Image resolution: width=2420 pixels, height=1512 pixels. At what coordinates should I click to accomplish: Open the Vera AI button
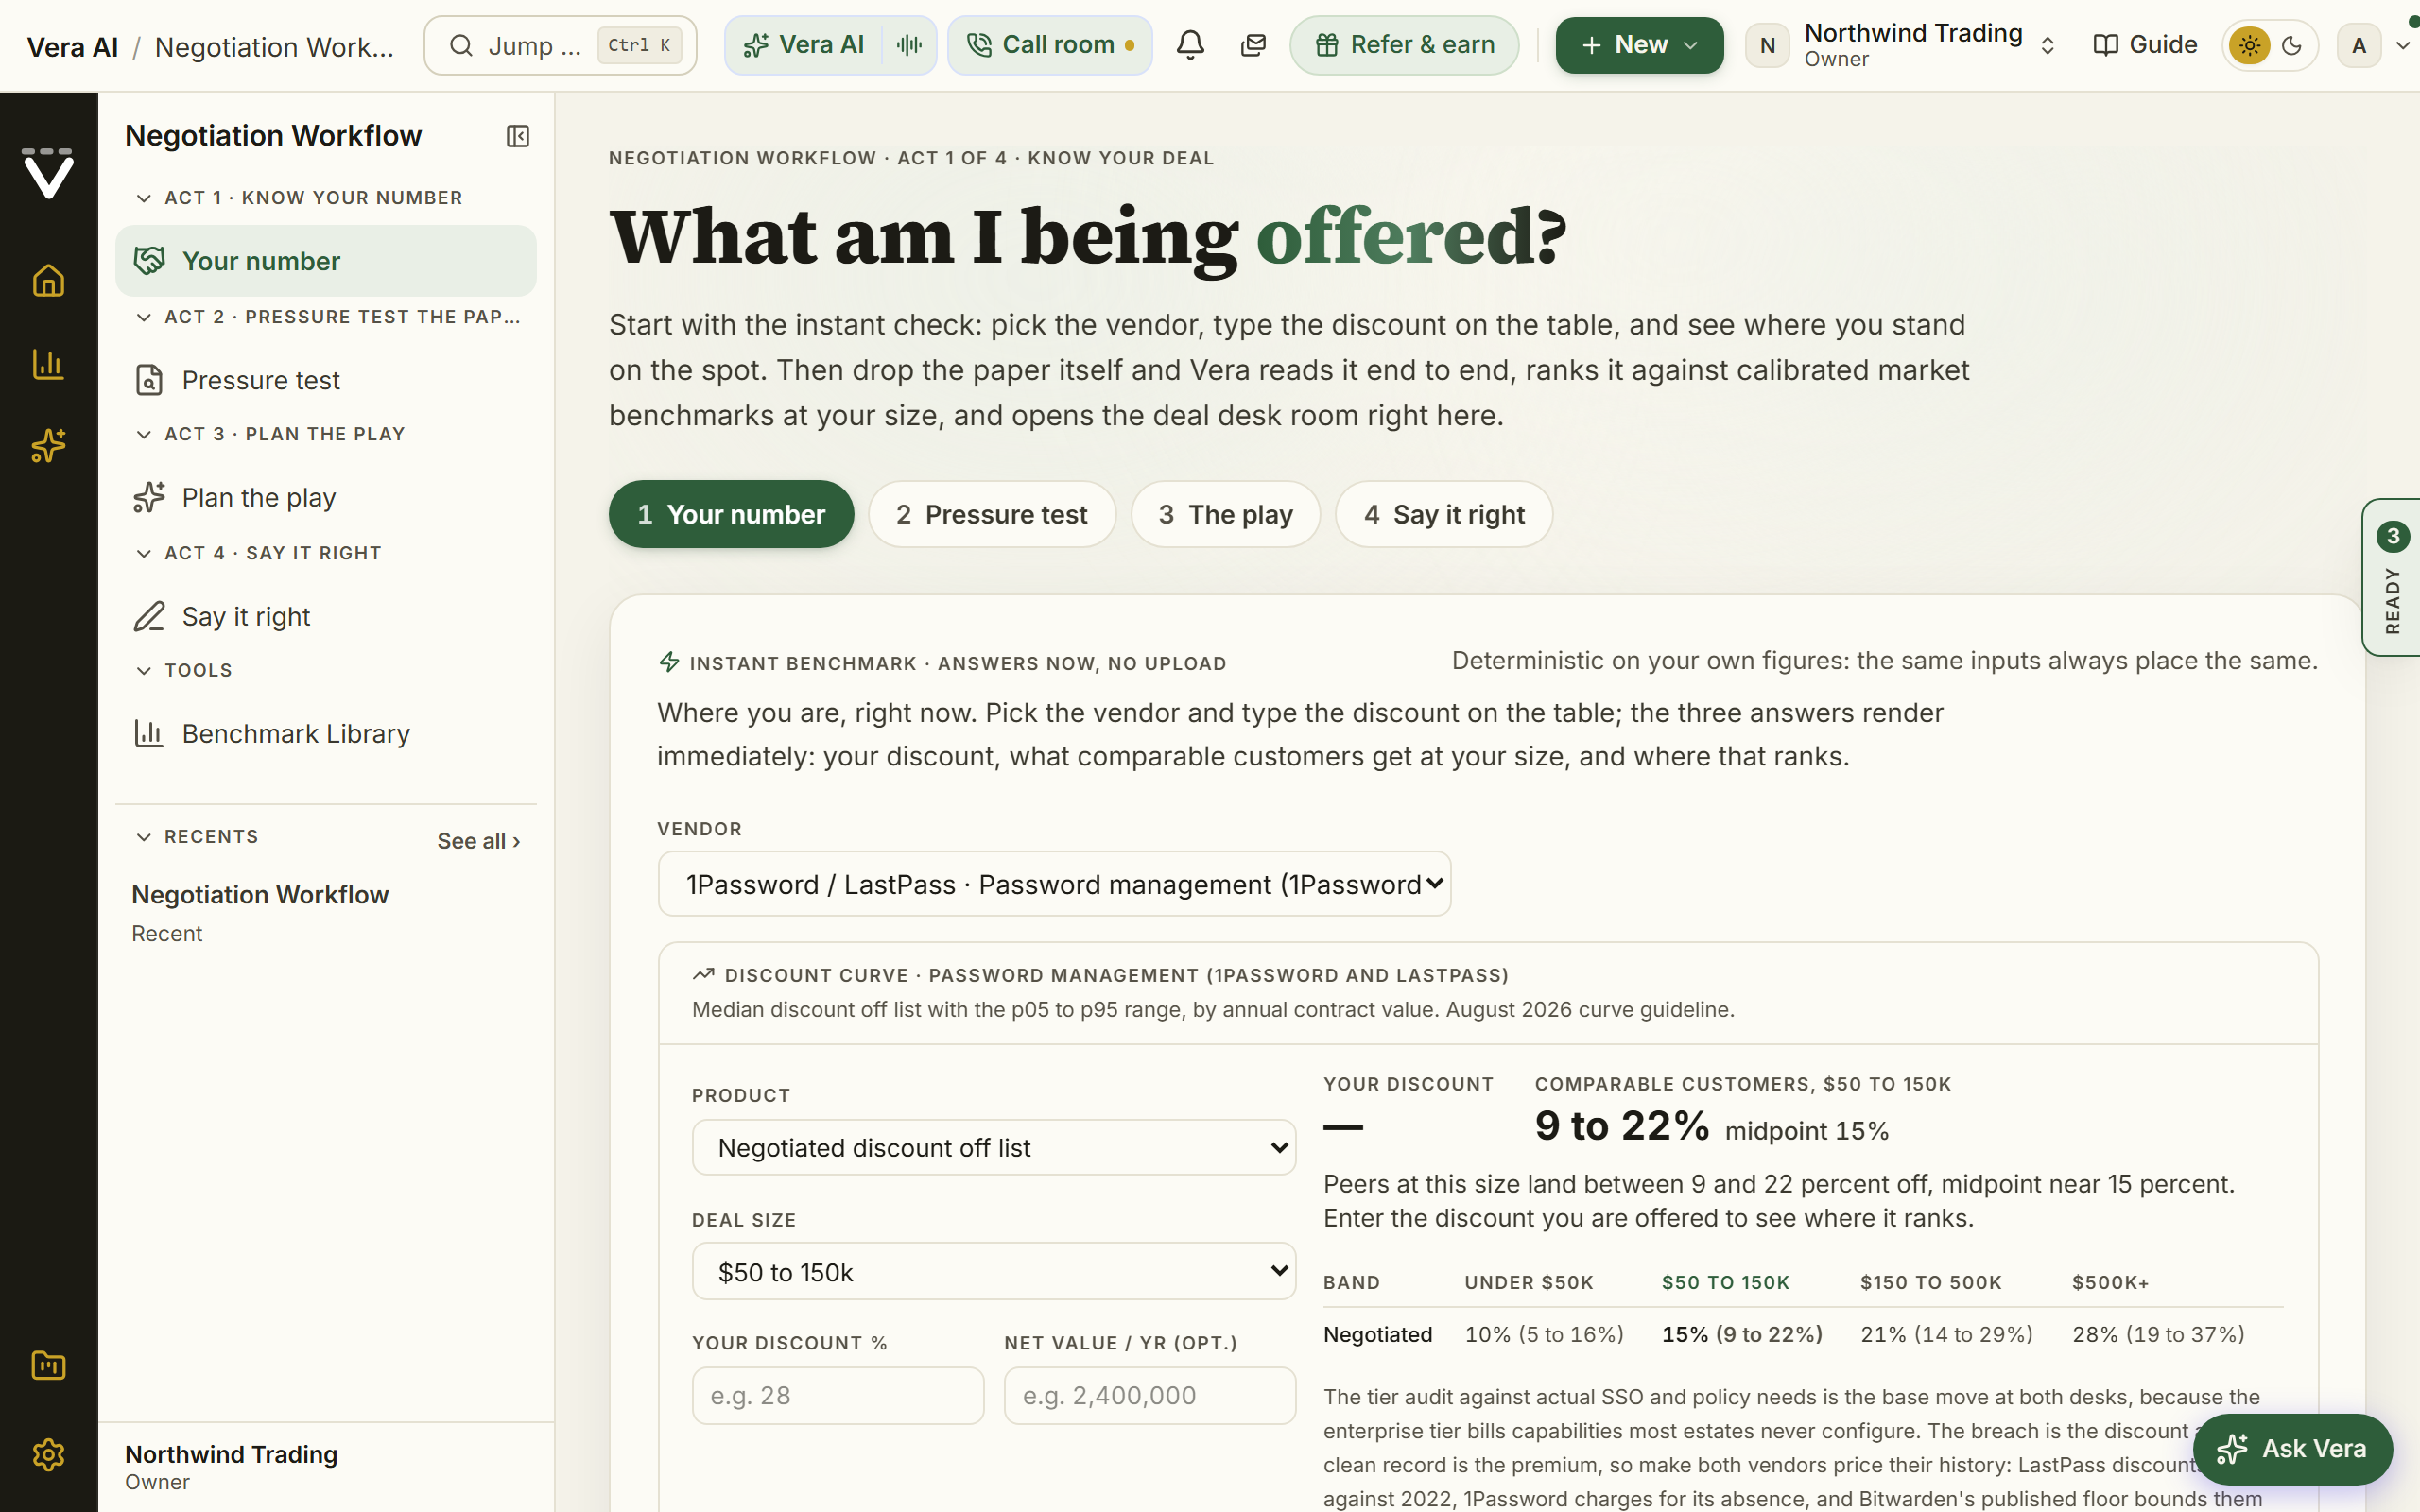click(803, 45)
